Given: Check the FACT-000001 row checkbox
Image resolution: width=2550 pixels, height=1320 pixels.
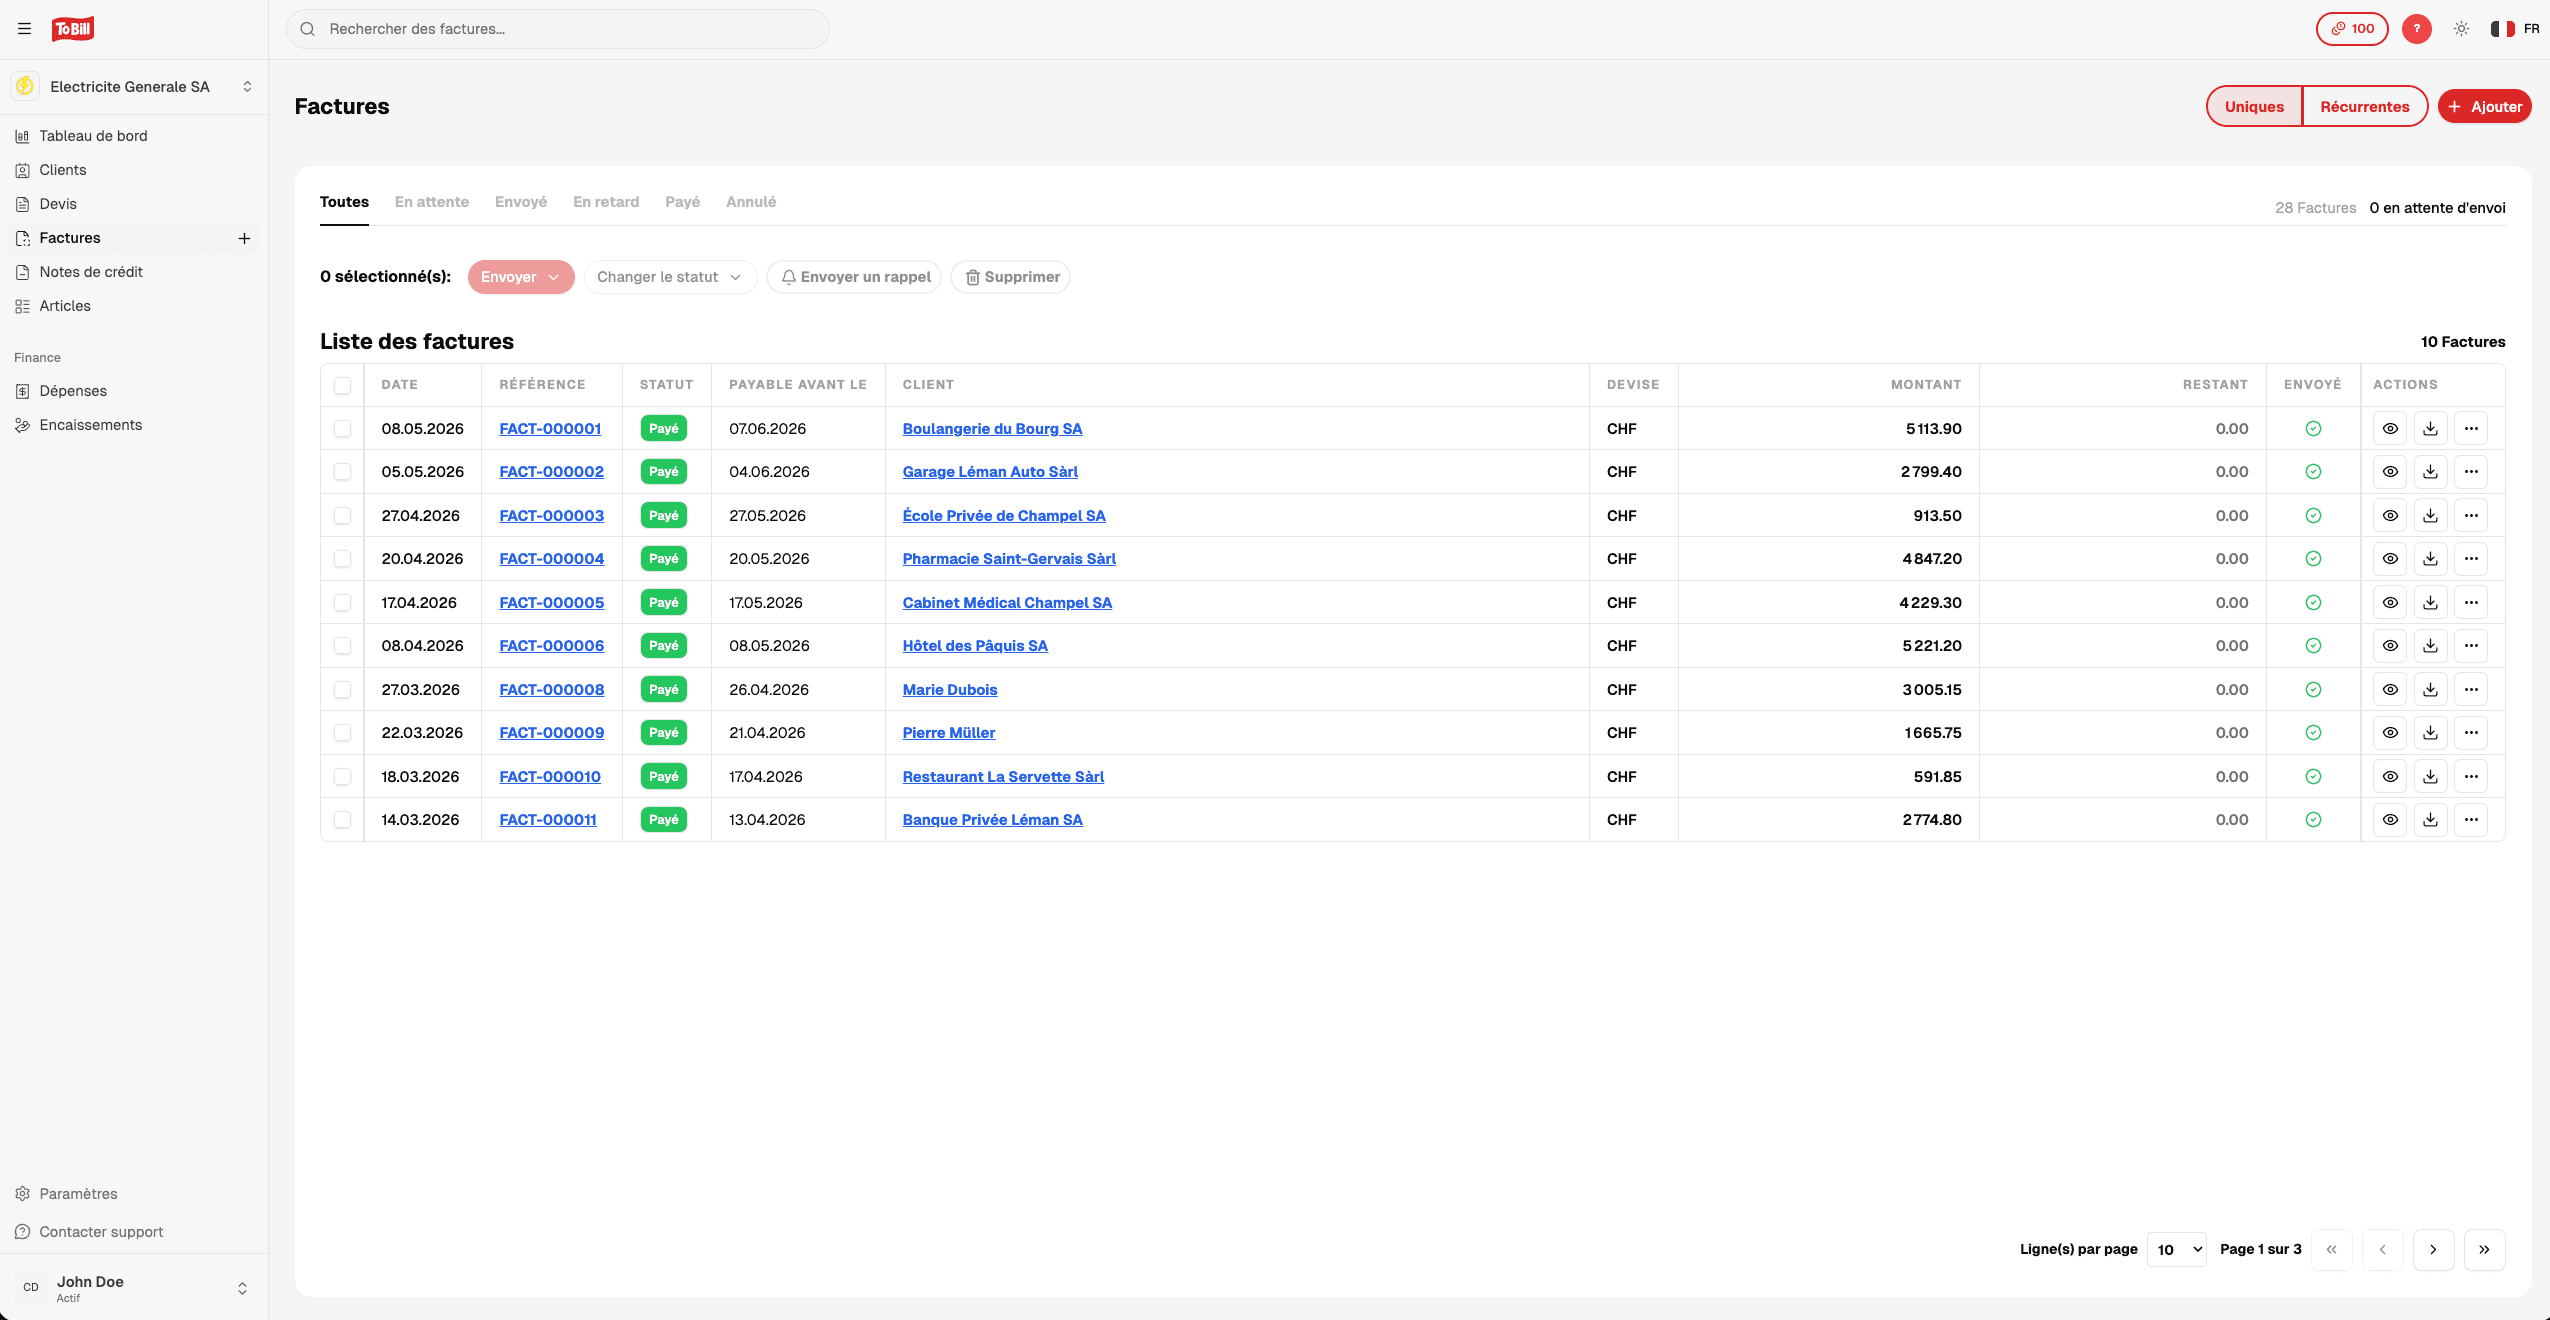Looking at the screenshot, I should tap(342, 429).
